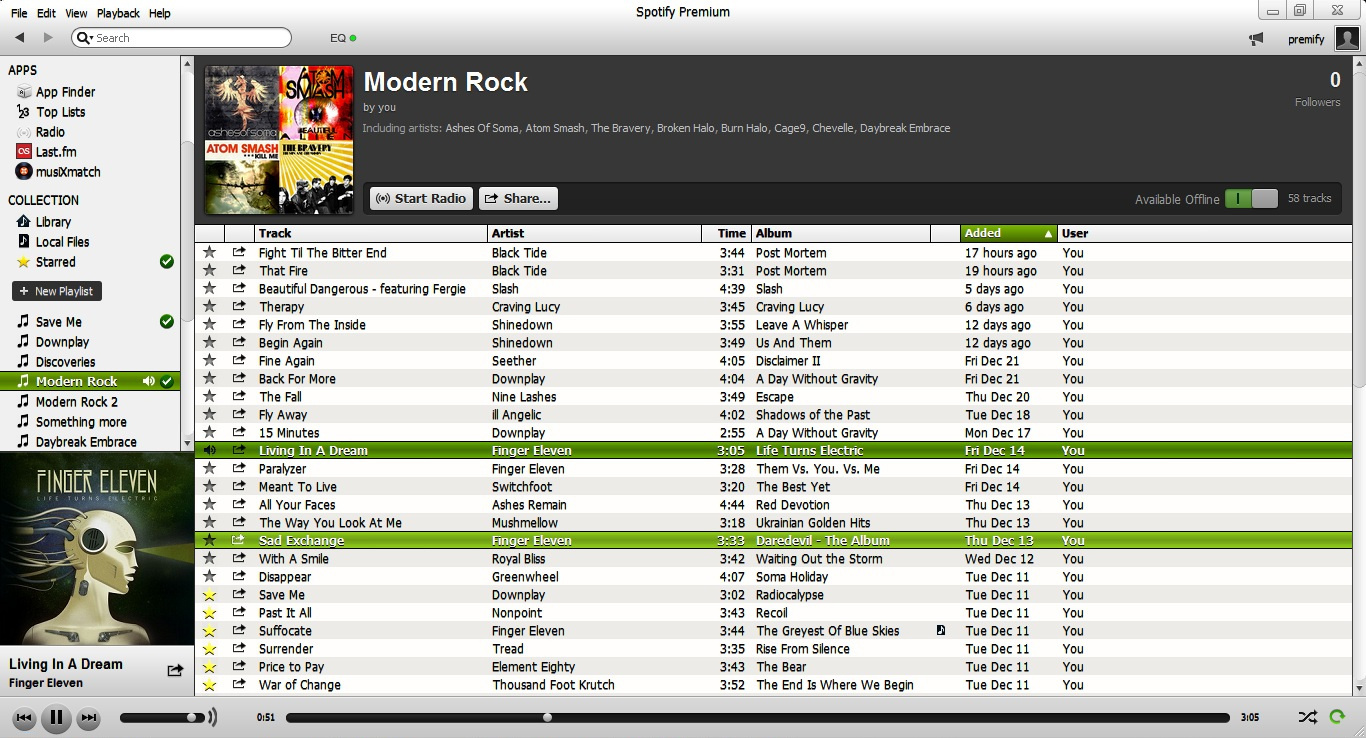Create a New Playlist
The image size is (1366, 738).
(56, 291)
